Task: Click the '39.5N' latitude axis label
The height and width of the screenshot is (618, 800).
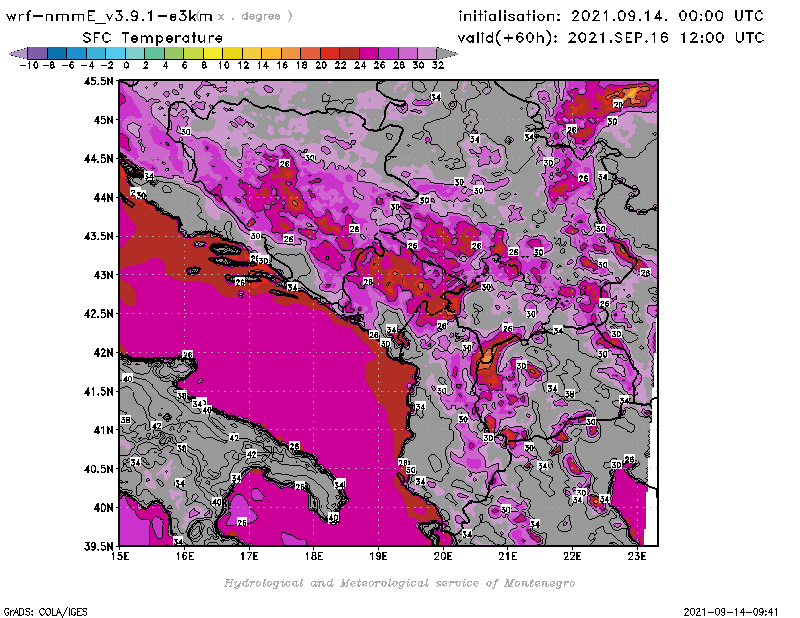Action: coord(98,547)
